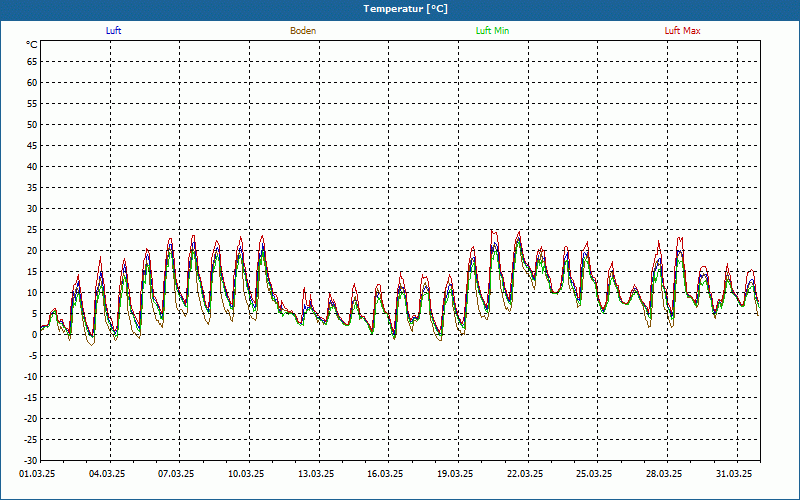Select date label 16.03.25
Screen dimensions: 800x500
click(x=385, y=474)
